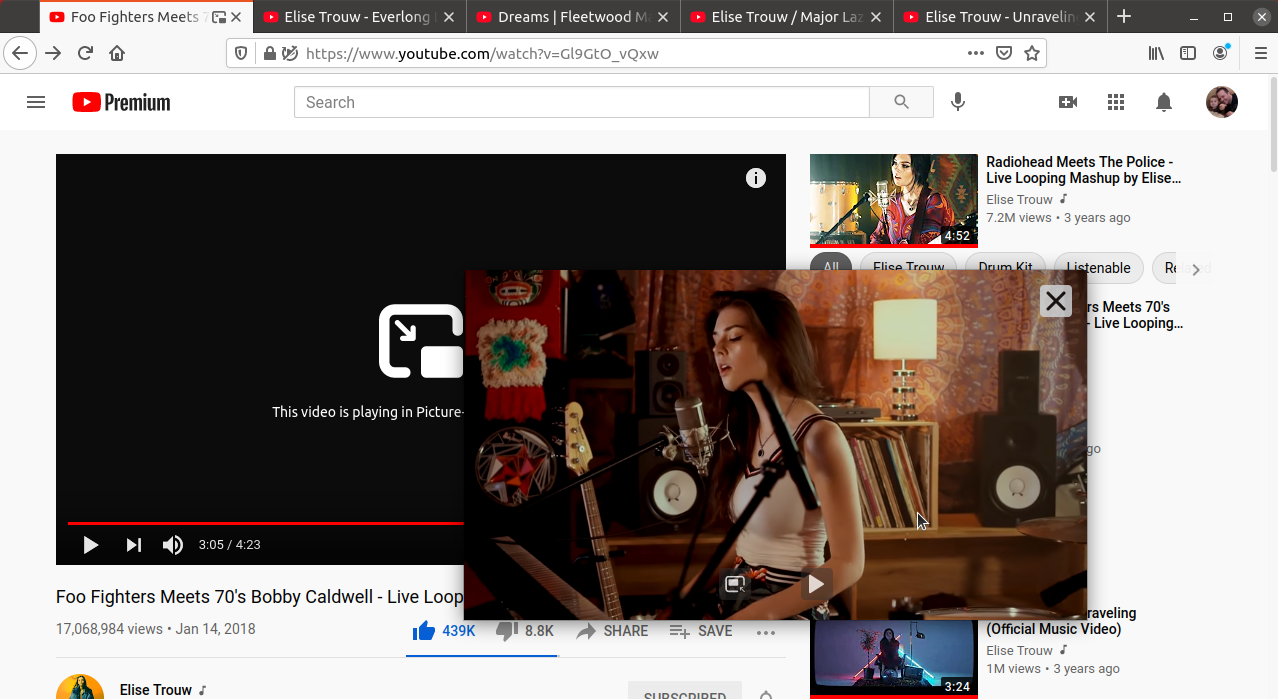Viewport: 1278px width, 699px height.
Task: Open the Elise Trouw channel link
Action: [156, 689]
